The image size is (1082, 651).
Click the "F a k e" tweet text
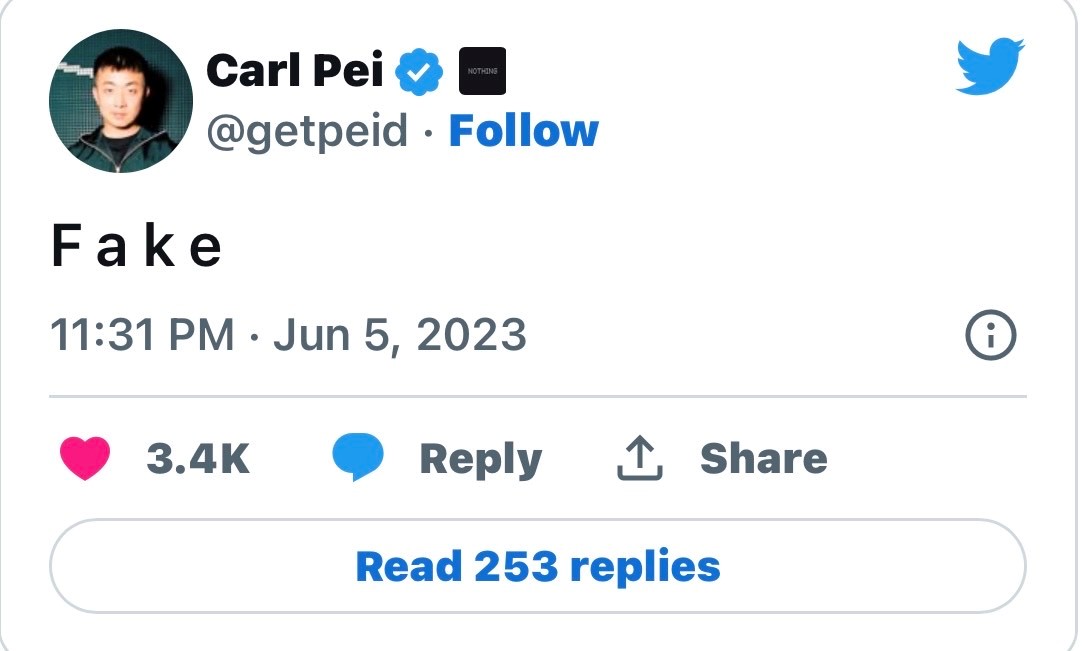point(136,247)
